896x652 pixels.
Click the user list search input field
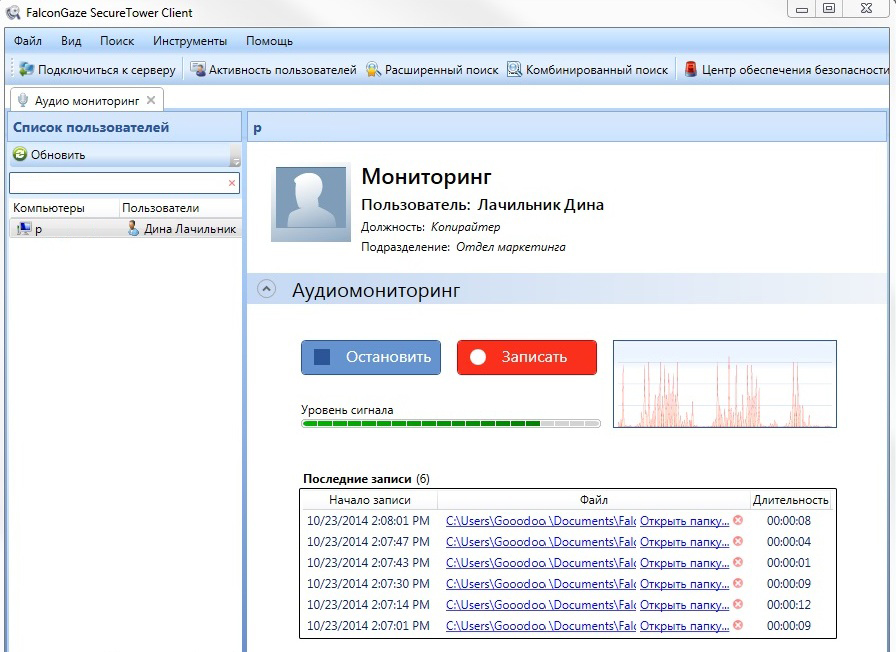118,184
